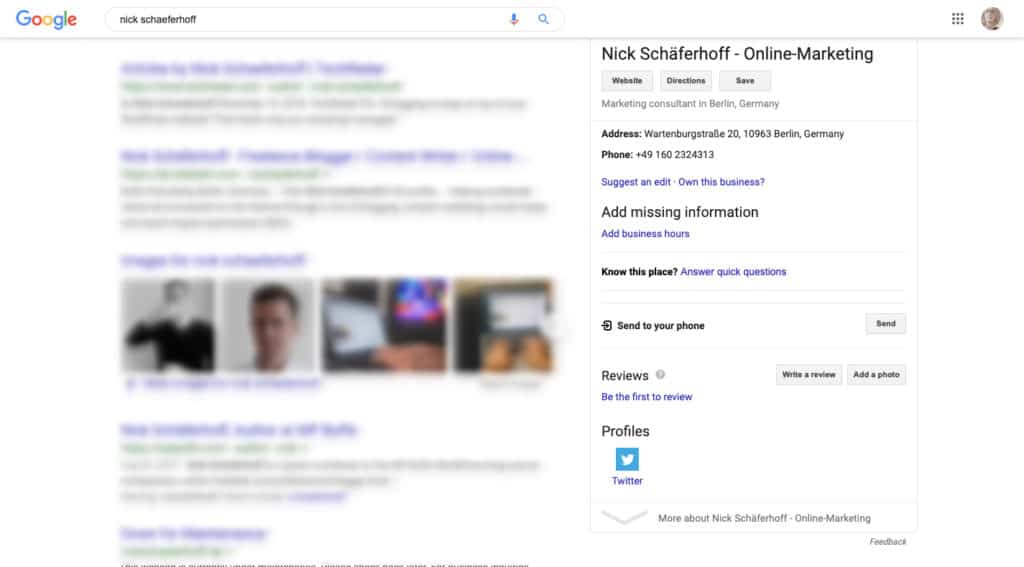Image resolution: width=1024 pixels, height=567 pixels.
Task: Open the Twitter profile text link
Action: [x=627, y=481]
